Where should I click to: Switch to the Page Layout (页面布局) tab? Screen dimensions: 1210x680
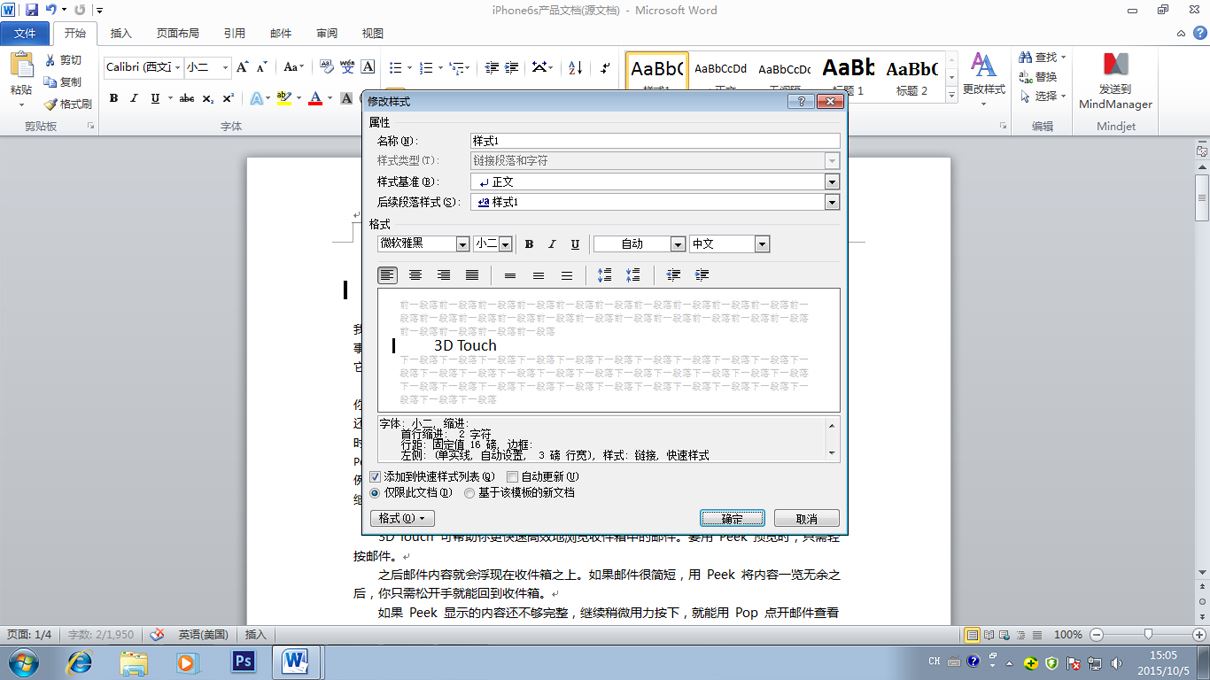coord(178,33)
